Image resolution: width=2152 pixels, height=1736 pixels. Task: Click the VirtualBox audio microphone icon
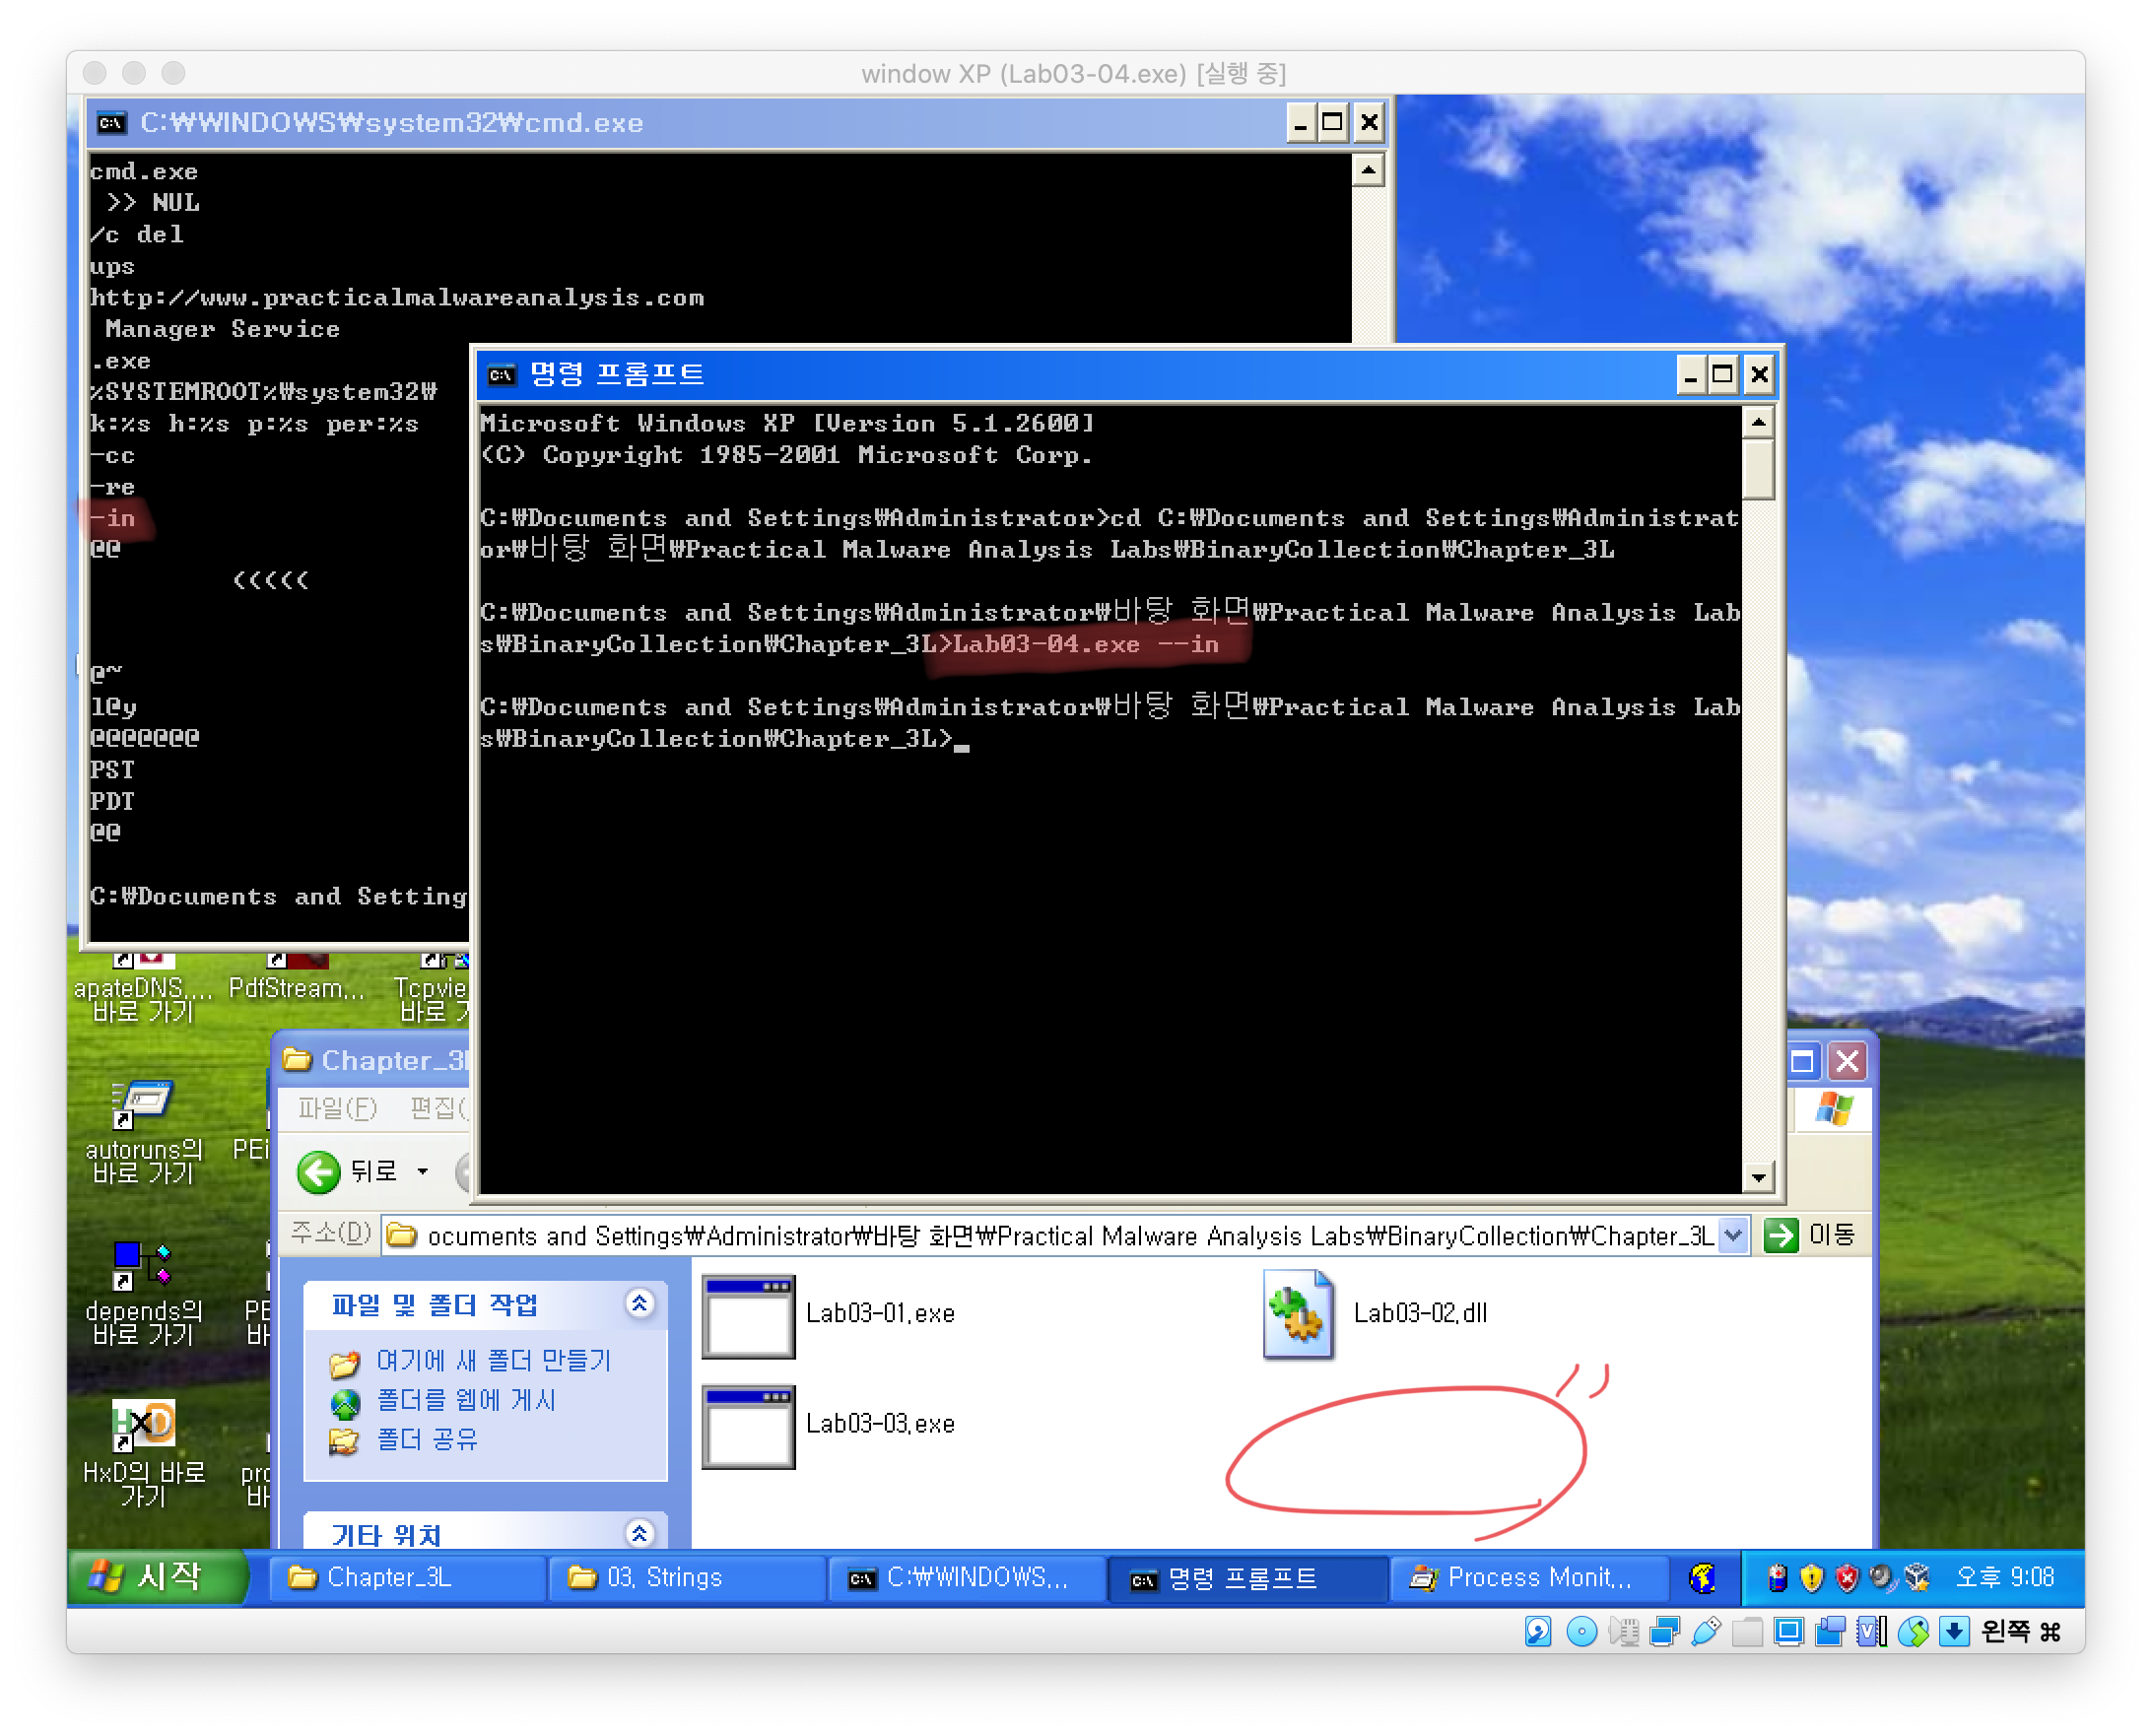click(1624, 1632)
